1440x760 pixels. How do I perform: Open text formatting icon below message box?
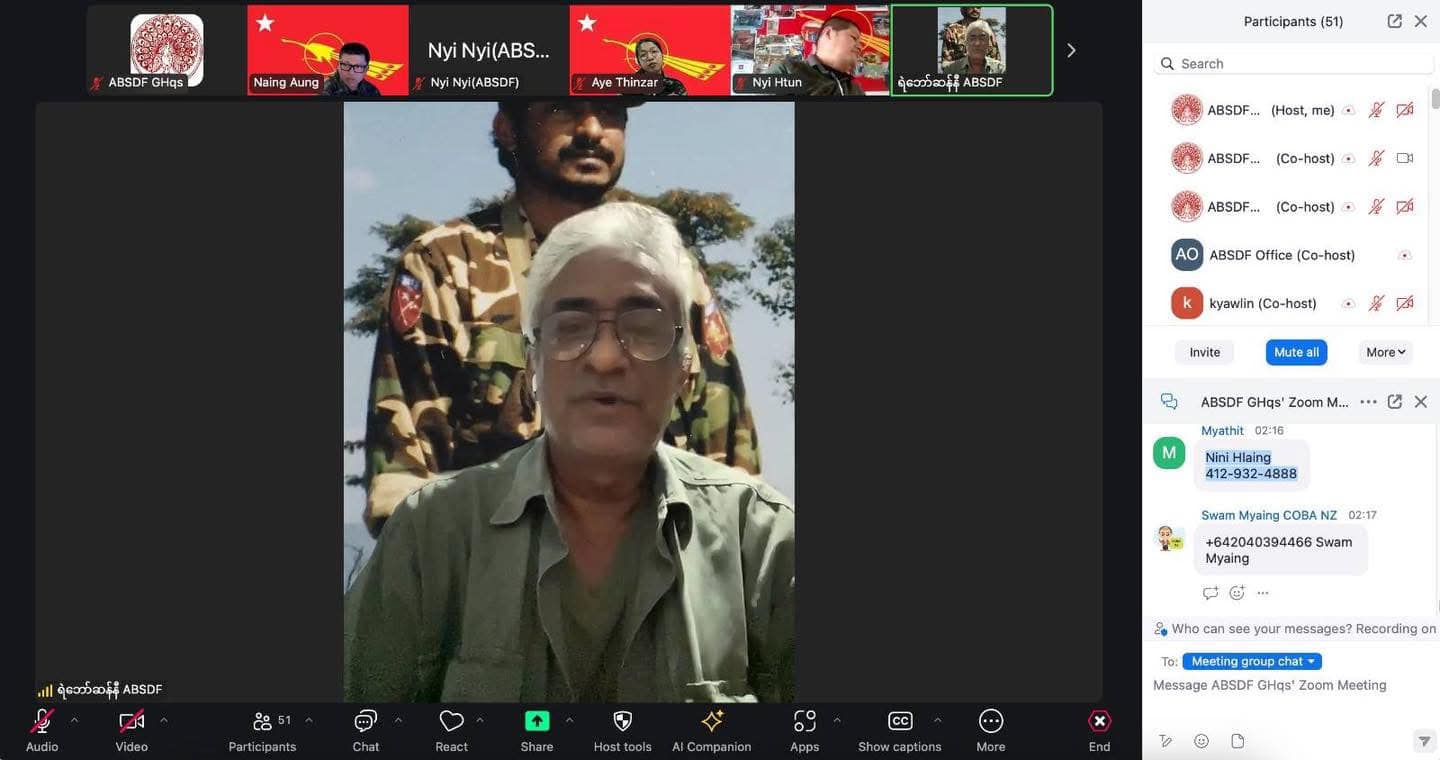tap(1166, 741)
